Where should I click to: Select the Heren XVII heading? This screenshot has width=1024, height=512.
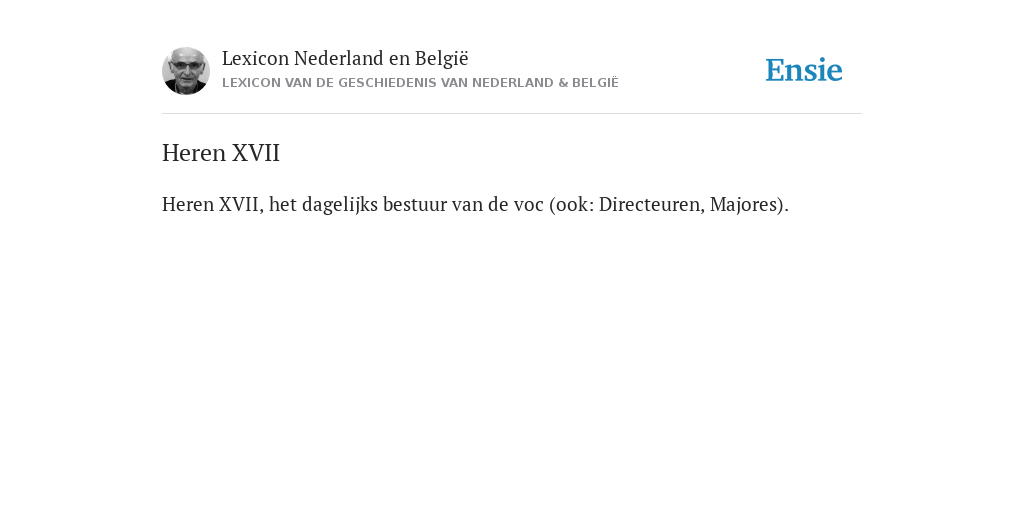click(221, 153)
